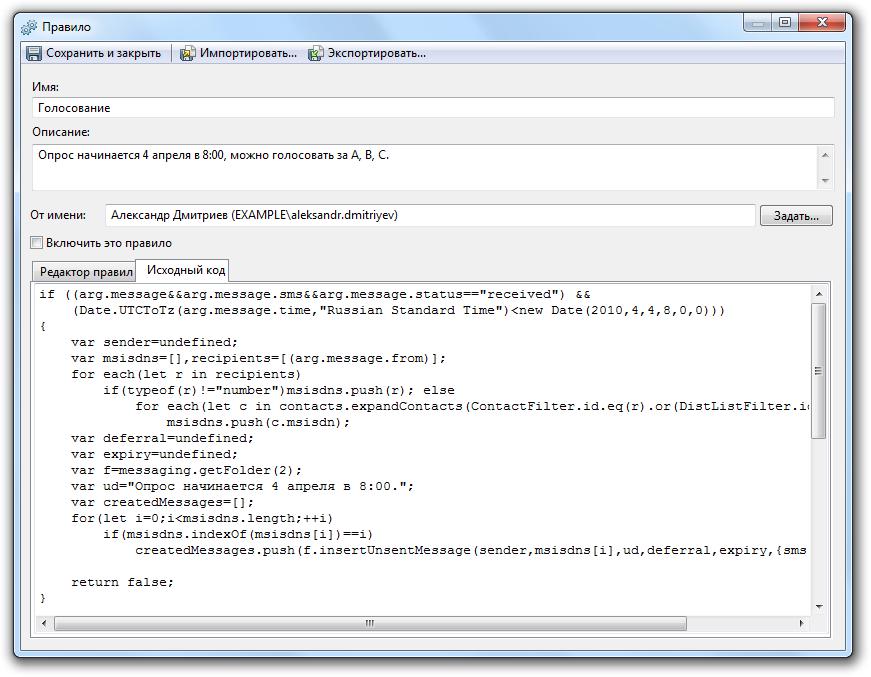Click 'Импортировать...' toolbar text
The image size is (871, 677).
[248, 53]
